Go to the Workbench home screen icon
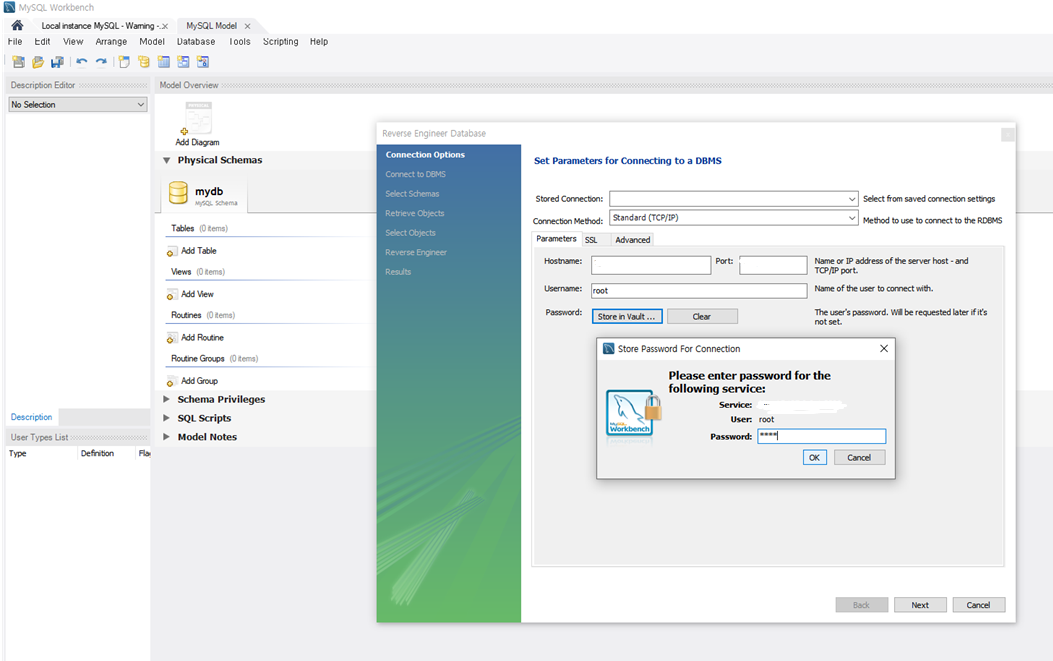The height and width of the screenshot is (661, 1053). [x=17, y=26]
